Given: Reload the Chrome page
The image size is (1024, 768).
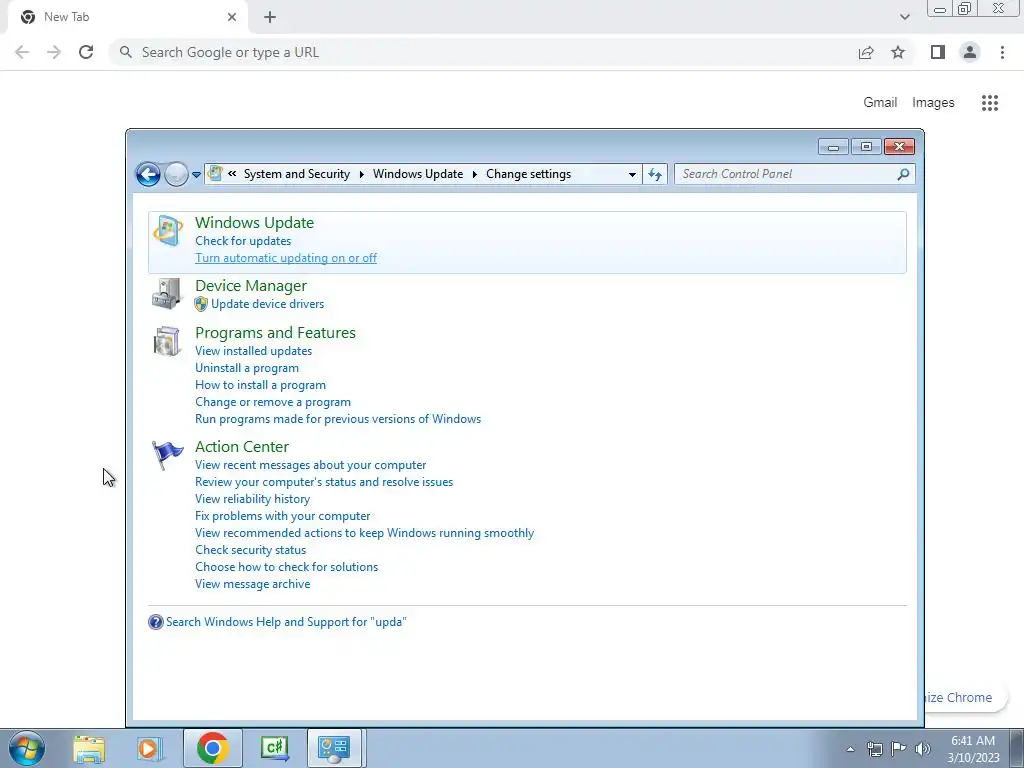Looking at the screenshot, I should [86, 52].
